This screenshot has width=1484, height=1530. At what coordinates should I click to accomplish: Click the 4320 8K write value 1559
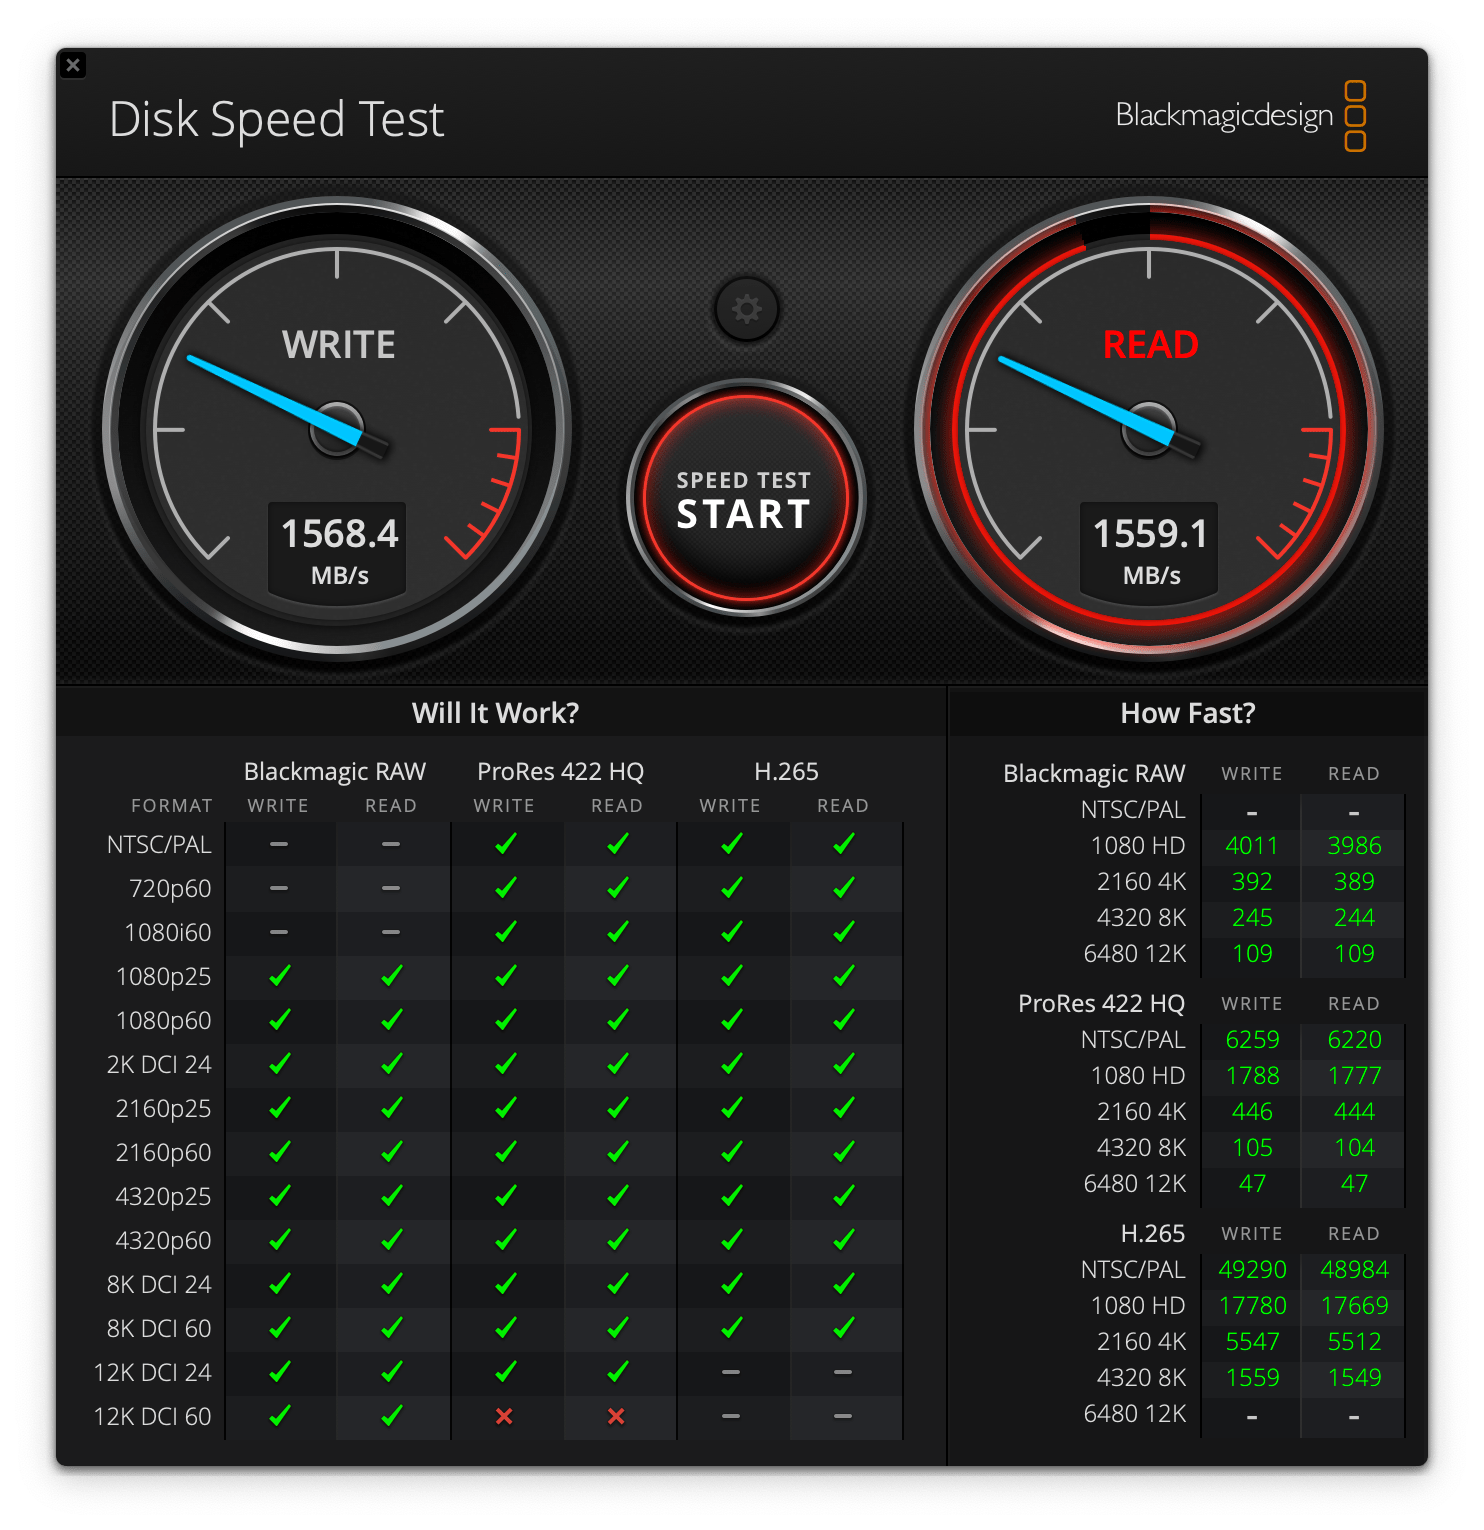tap(1252, 1377)
